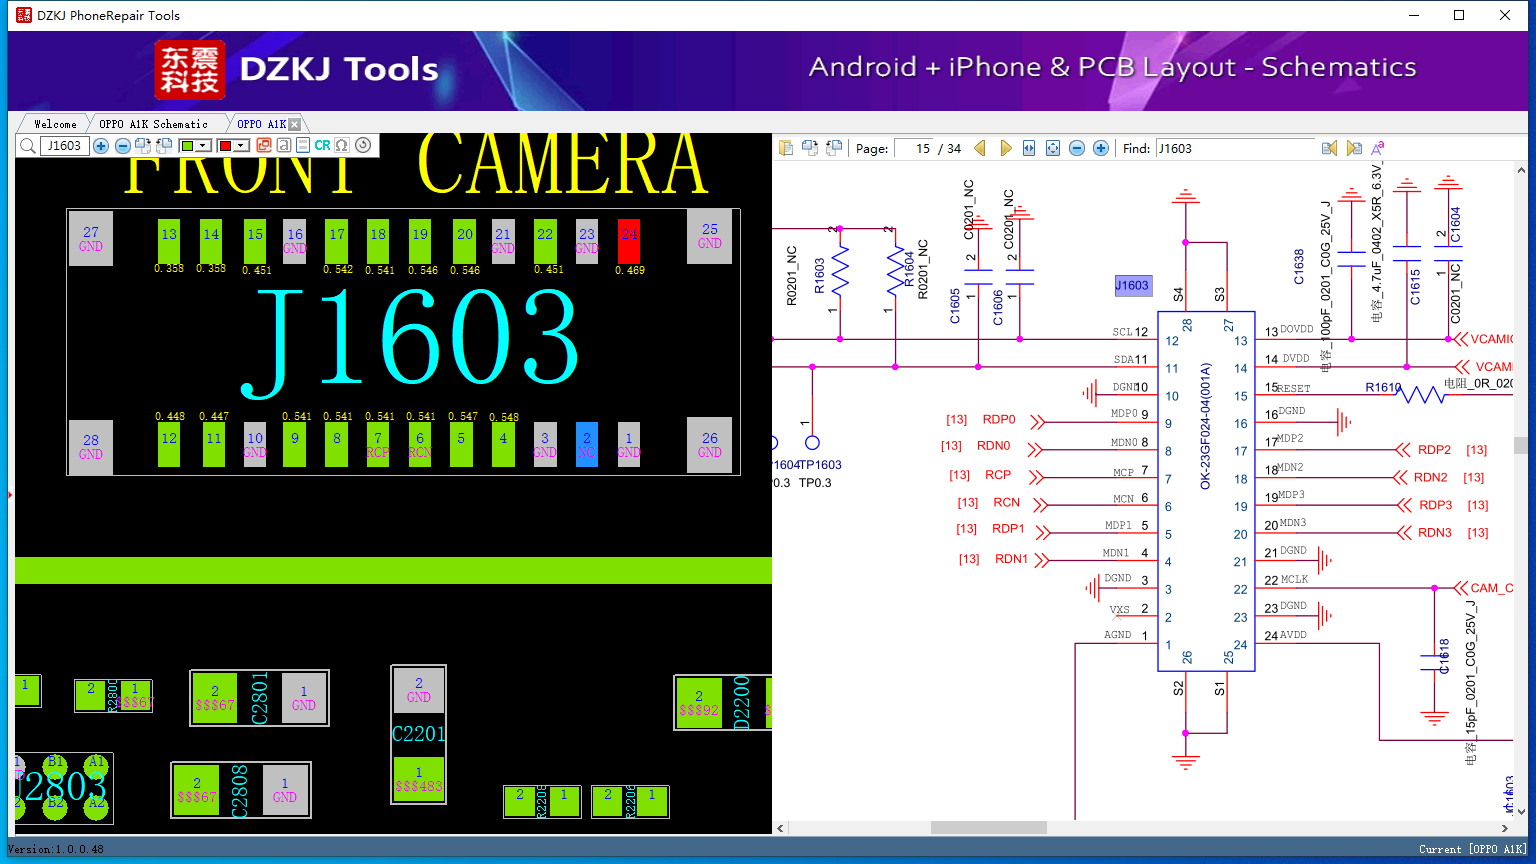1536x864 pixels.
Task: Pick the red color swatch in PCB toolbar
Action: coord(225,146)
